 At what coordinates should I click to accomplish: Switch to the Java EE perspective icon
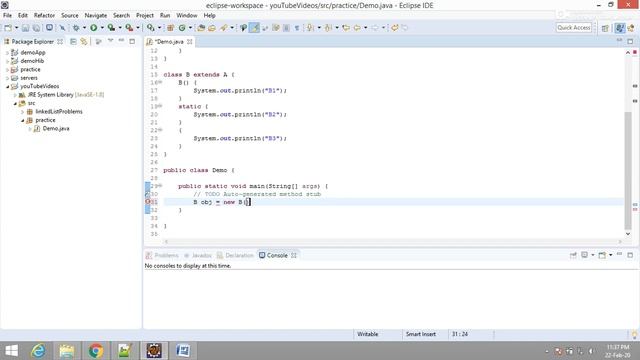click(631, 28)
